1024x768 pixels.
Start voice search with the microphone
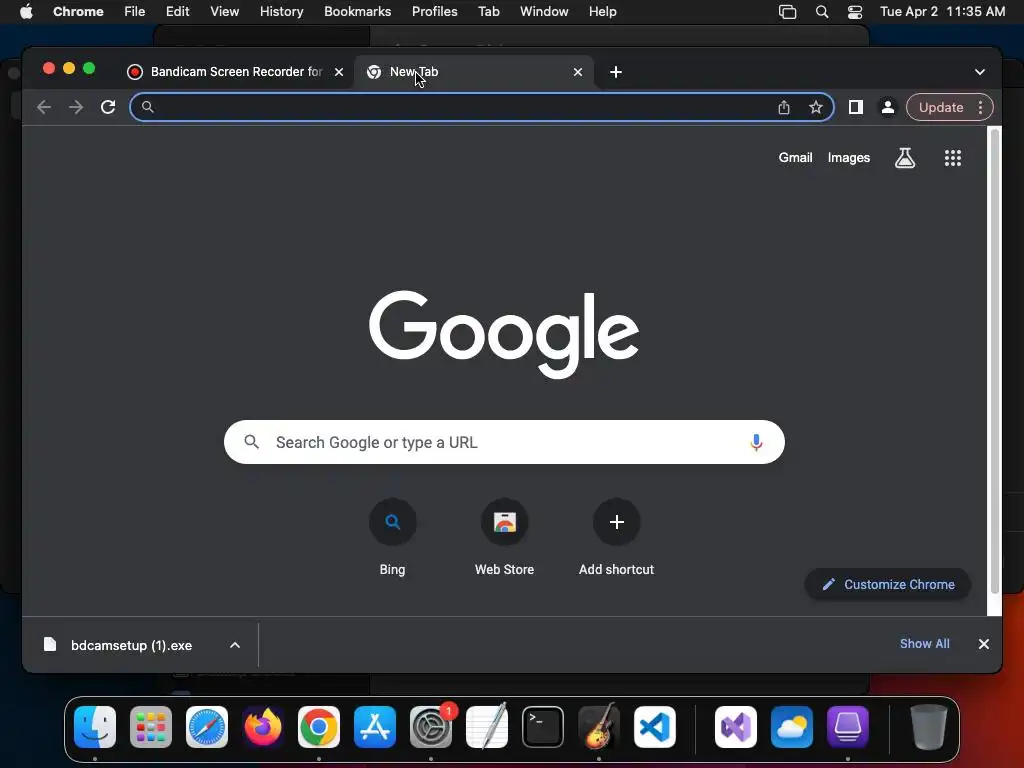[756, 442]
